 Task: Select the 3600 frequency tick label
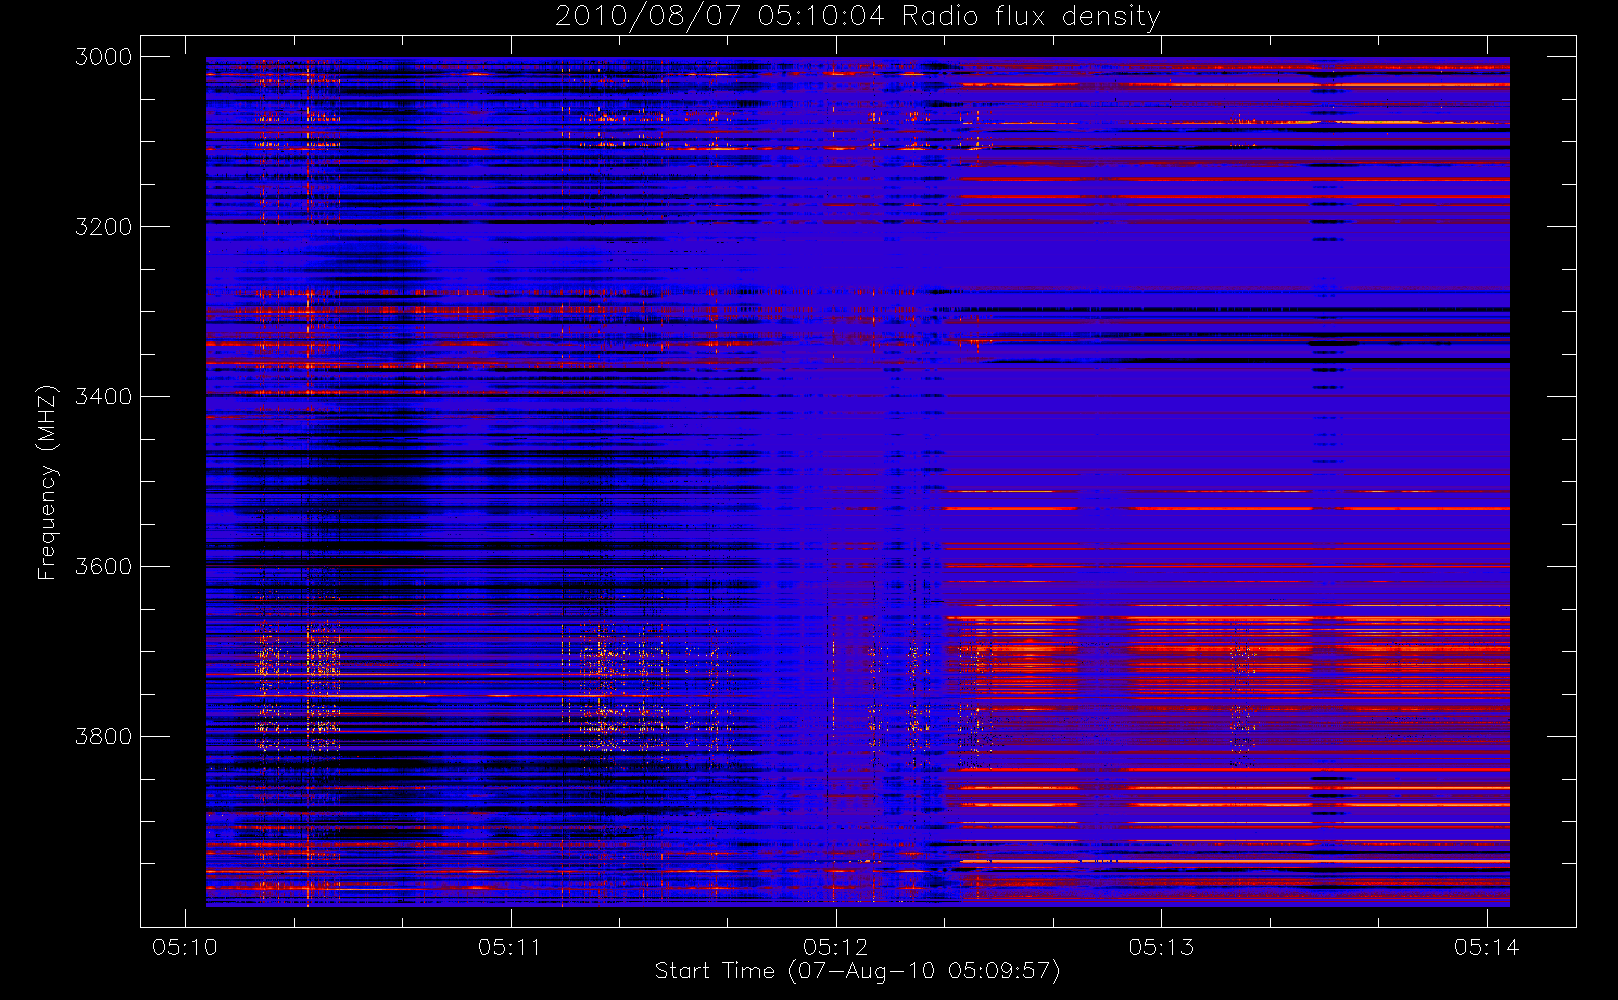(104, 567)
